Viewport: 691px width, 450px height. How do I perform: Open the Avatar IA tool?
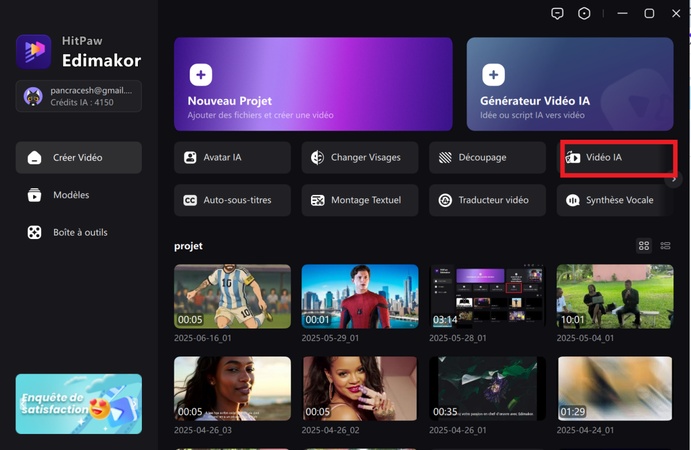pyautogui.click(x=232, y=158)
